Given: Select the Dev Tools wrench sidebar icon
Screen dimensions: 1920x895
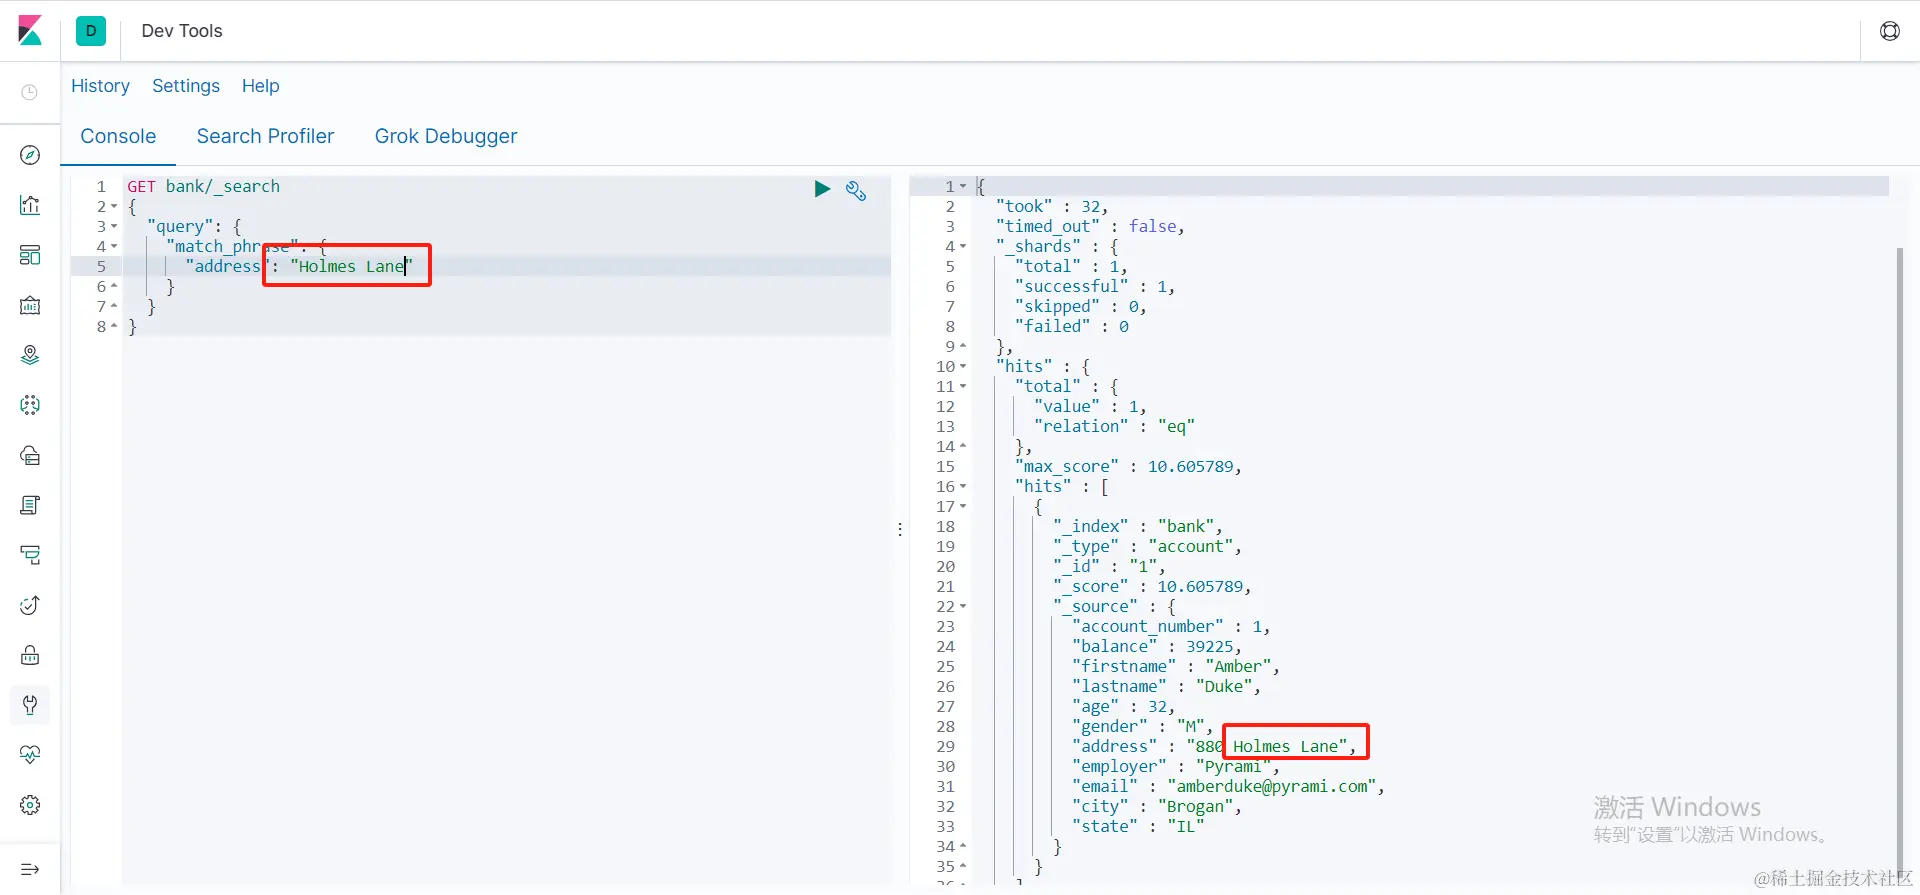Looking at the screenshot, I should click(30, 705).
